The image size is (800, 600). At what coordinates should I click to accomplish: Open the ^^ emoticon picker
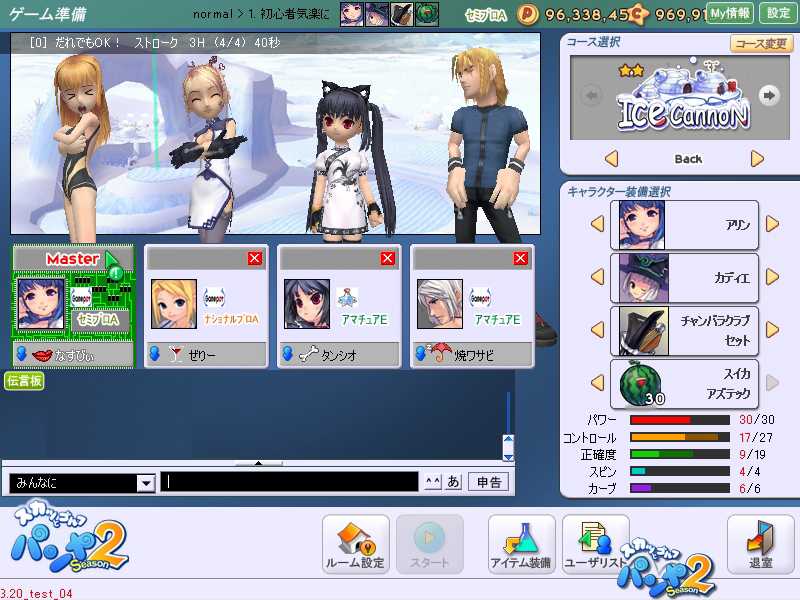pos(432,482)
